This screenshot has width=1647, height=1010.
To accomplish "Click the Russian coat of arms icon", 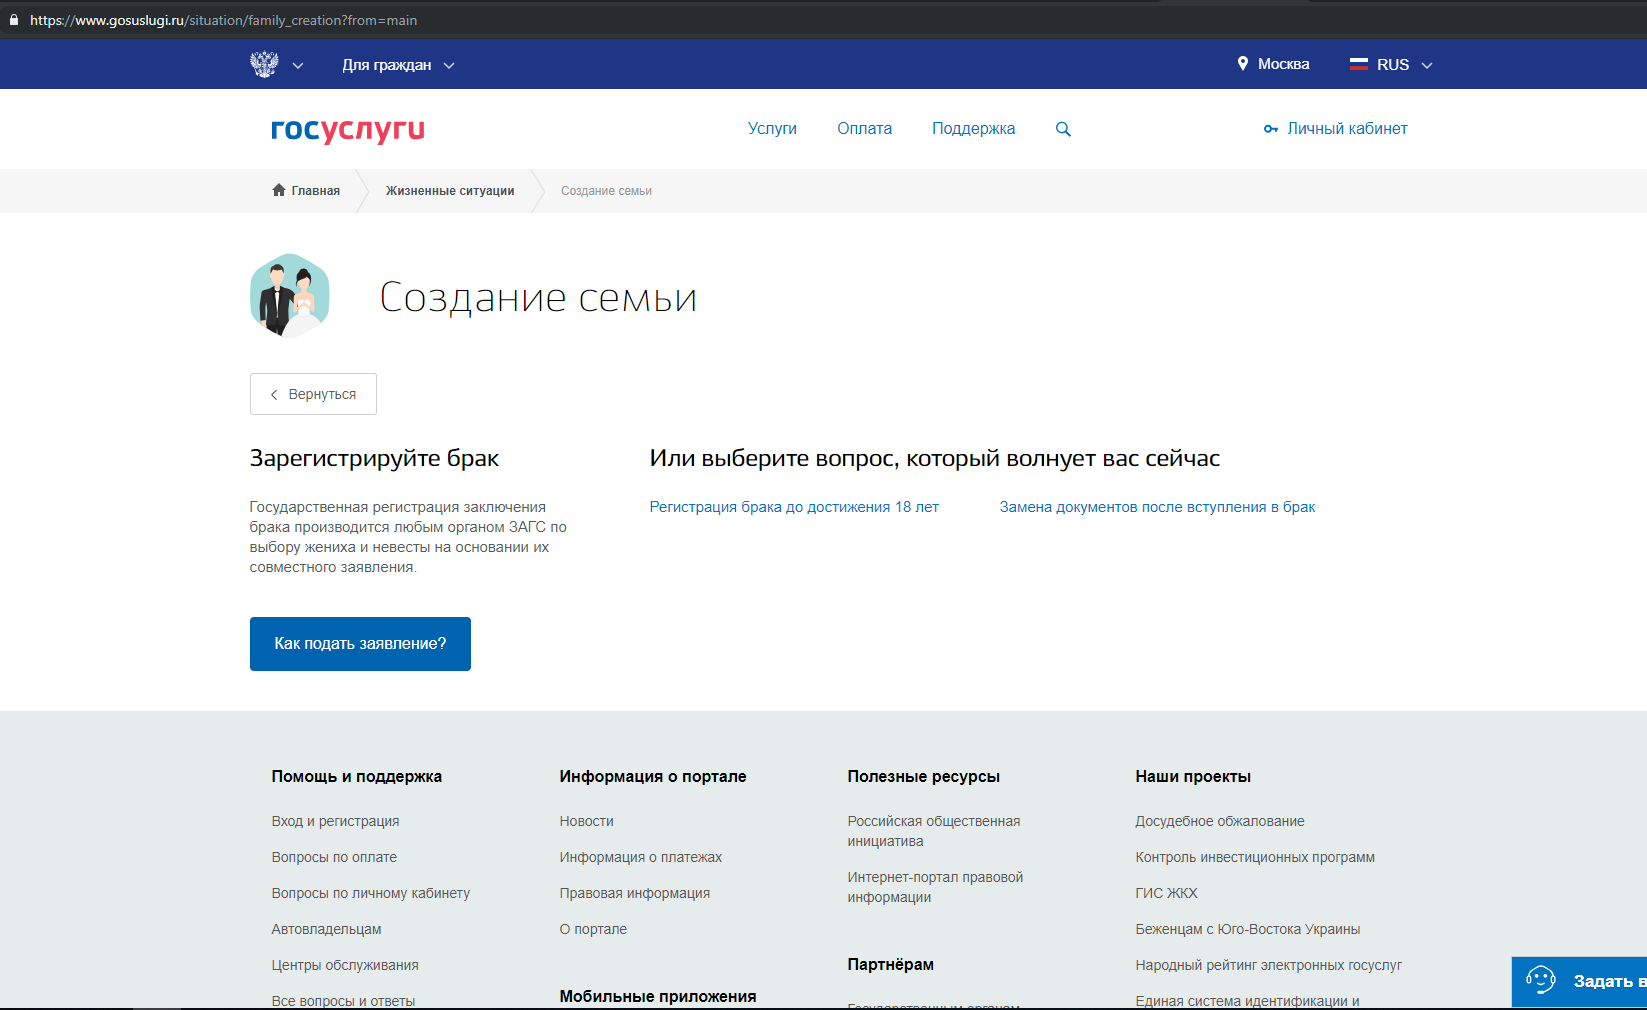I will [x=264, y=65].
